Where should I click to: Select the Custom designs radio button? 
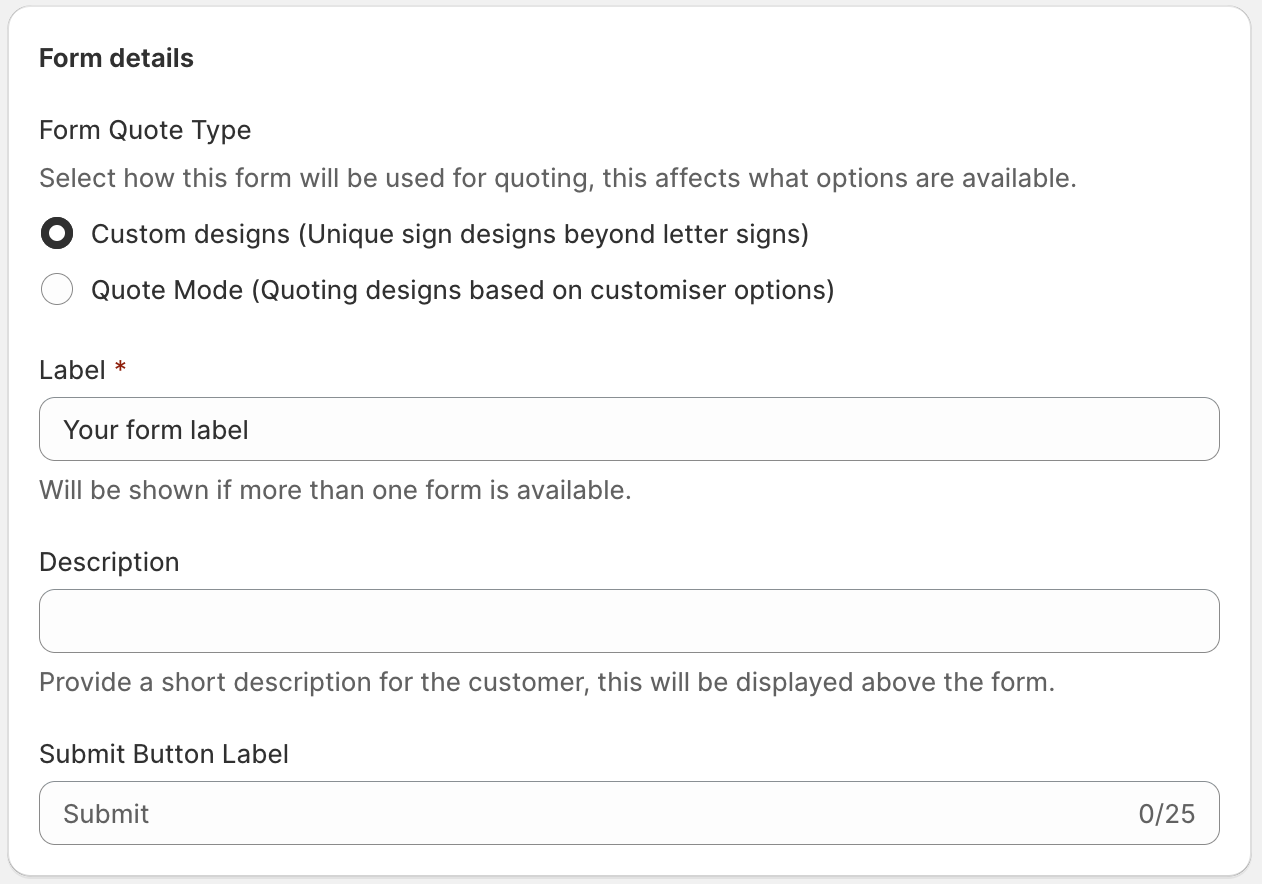click(57, 234)
